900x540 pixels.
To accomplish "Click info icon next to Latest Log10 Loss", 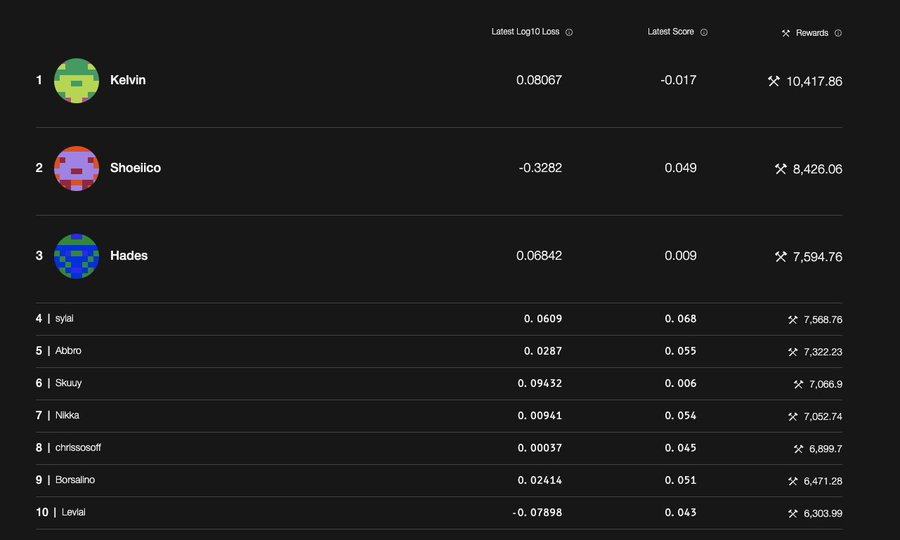I will click(x=569, y=33).
